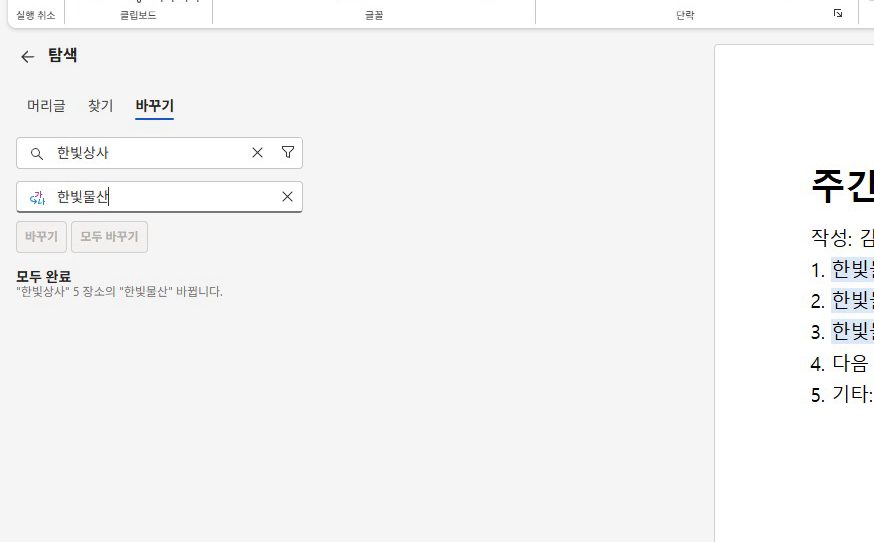Switch to the 머리글 tab
Viewport: 874px width, 542px height.
pos(46,105)
